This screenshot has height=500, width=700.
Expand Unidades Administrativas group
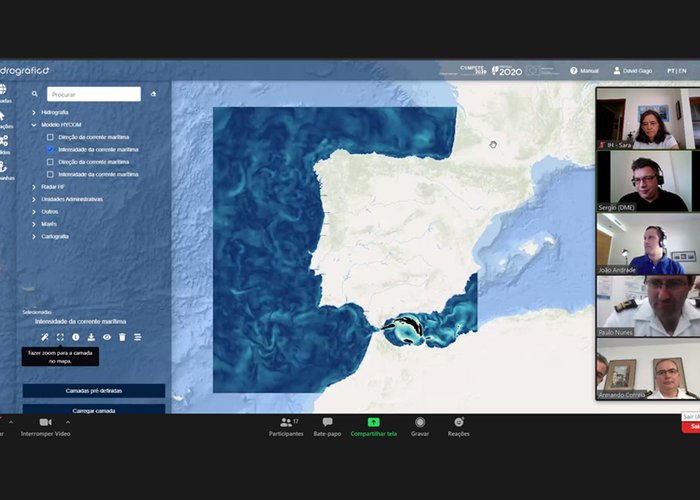point(34,199)
